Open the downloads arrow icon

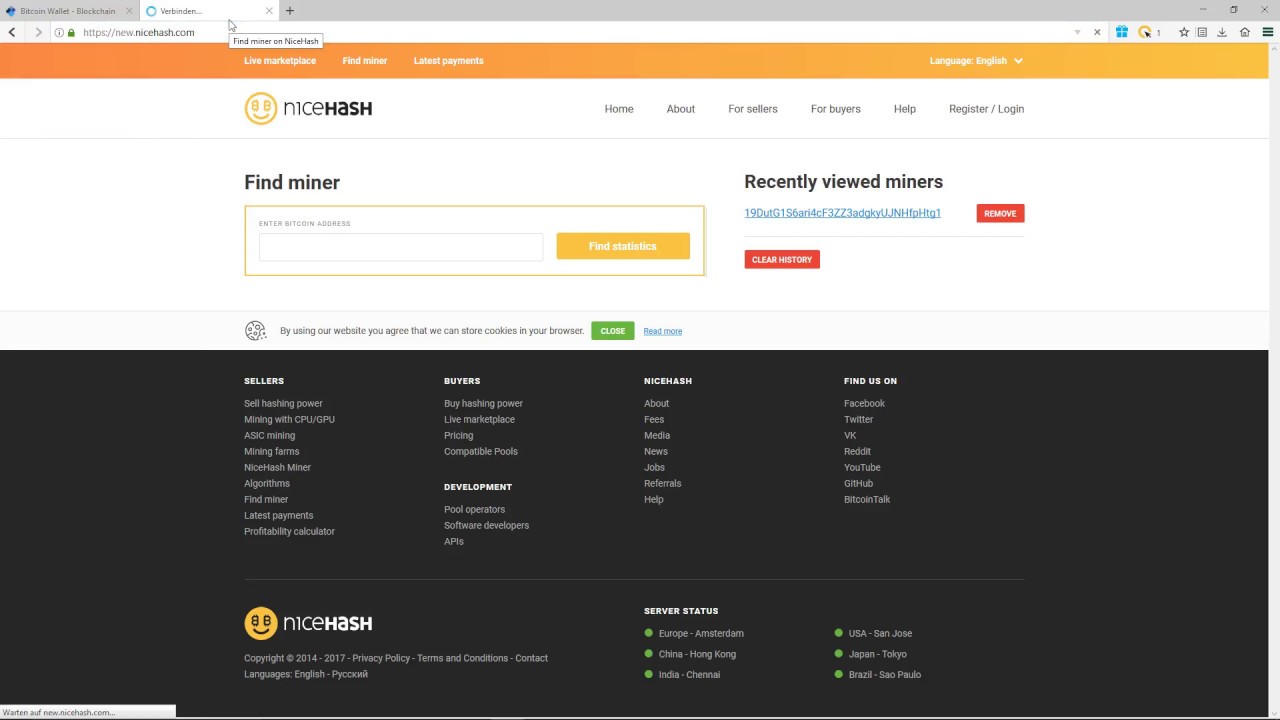[1222, 32]
